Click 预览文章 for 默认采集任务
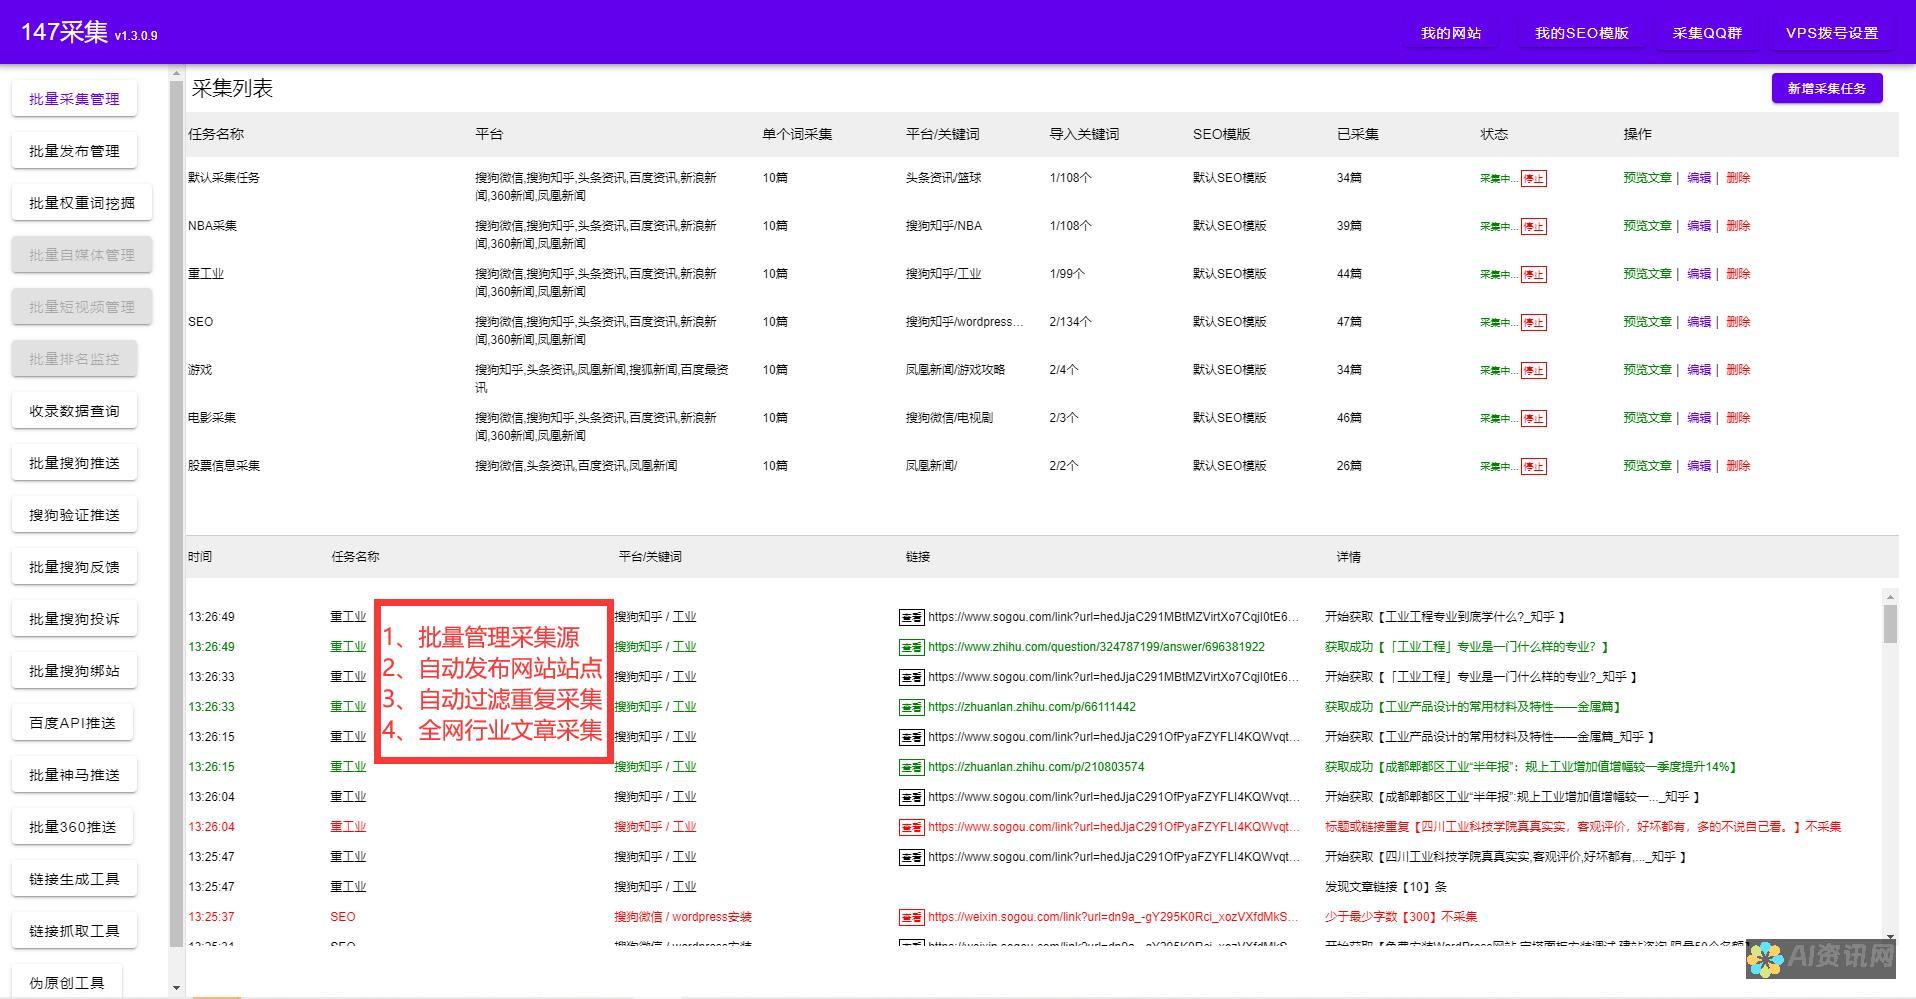Viewport: 1916px width, 999px height. (x=1647, y=178)
